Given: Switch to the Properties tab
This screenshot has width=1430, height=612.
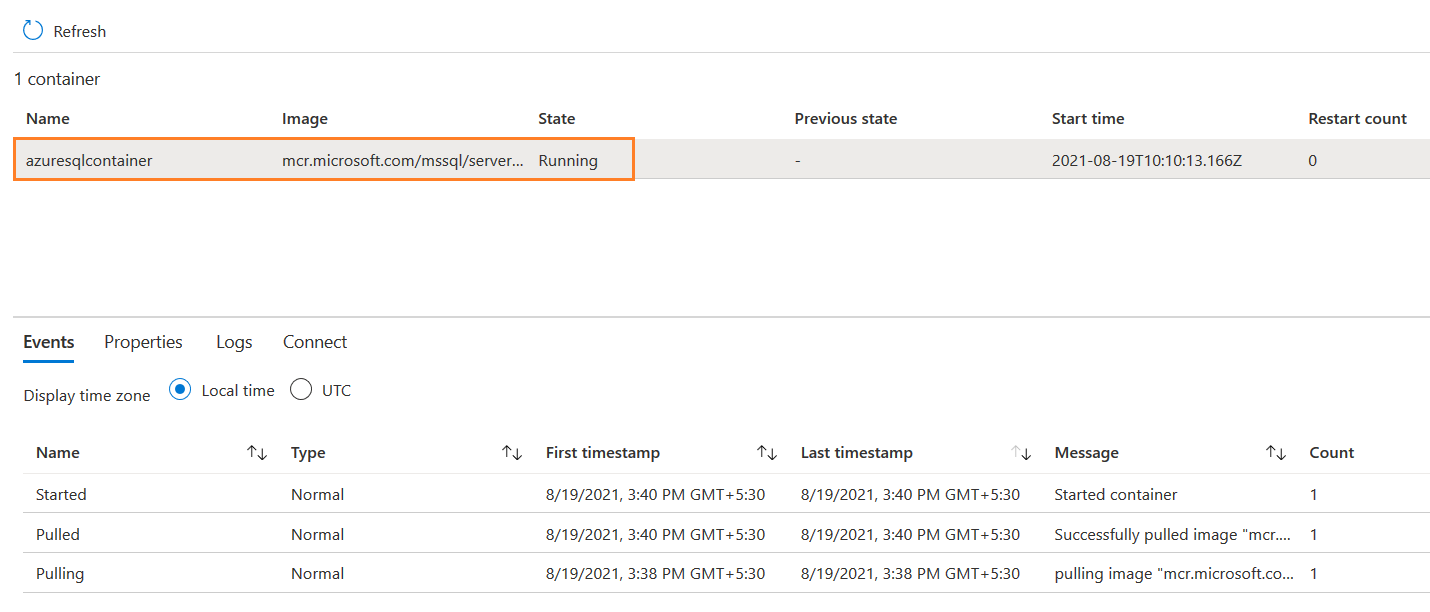Looking at the screenshot, I should click(x=143, y=342).
